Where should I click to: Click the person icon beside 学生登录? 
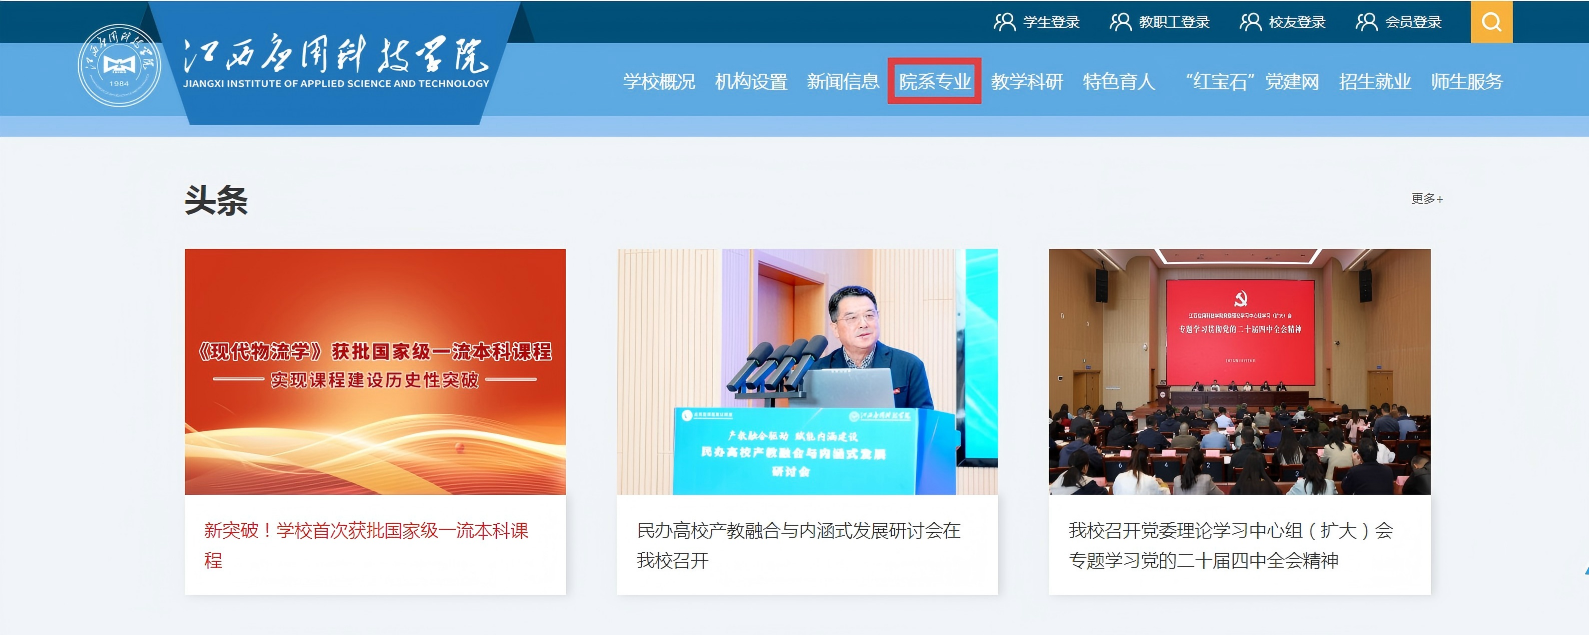point(1005,22)
